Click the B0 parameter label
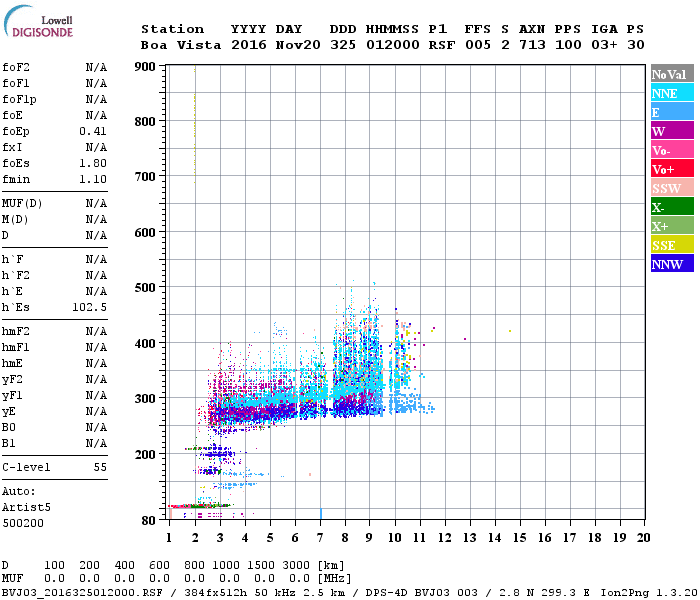 (8, 427)
